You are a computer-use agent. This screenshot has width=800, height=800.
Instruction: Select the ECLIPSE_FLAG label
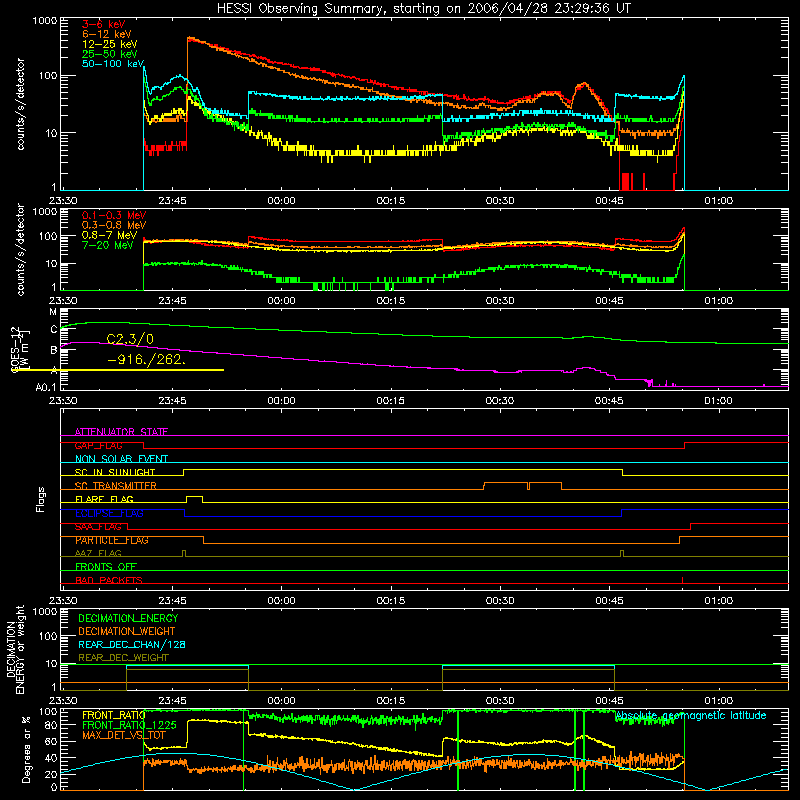(x=109, y=513)
